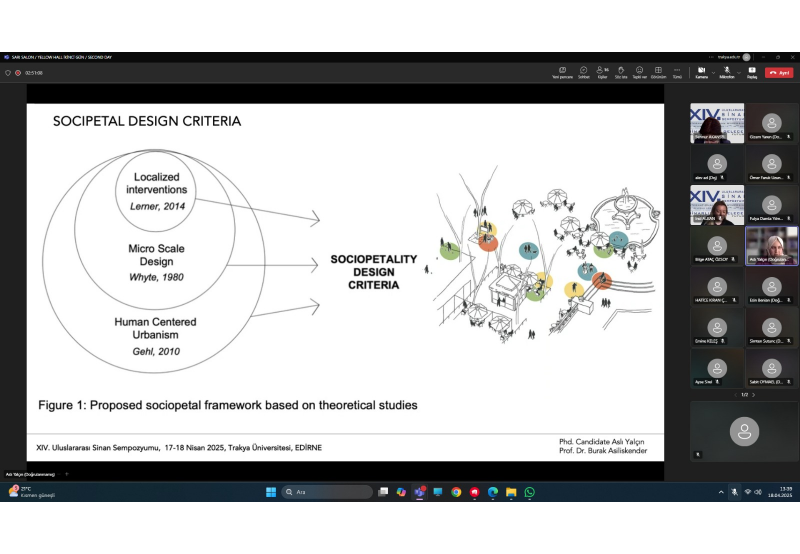Select Ezin Benian participant tile
800x554 pixels.
[x=771, y=286]
